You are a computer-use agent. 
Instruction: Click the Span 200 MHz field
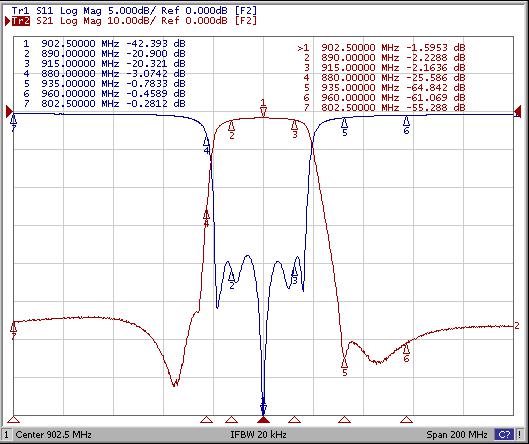point(457,434)
